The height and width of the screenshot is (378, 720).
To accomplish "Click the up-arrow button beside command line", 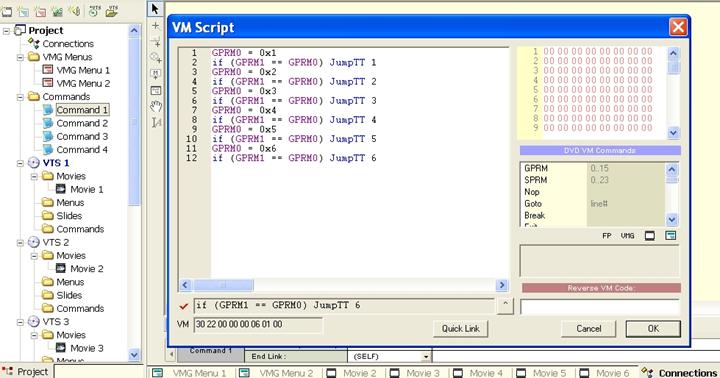I will [505, 306].
